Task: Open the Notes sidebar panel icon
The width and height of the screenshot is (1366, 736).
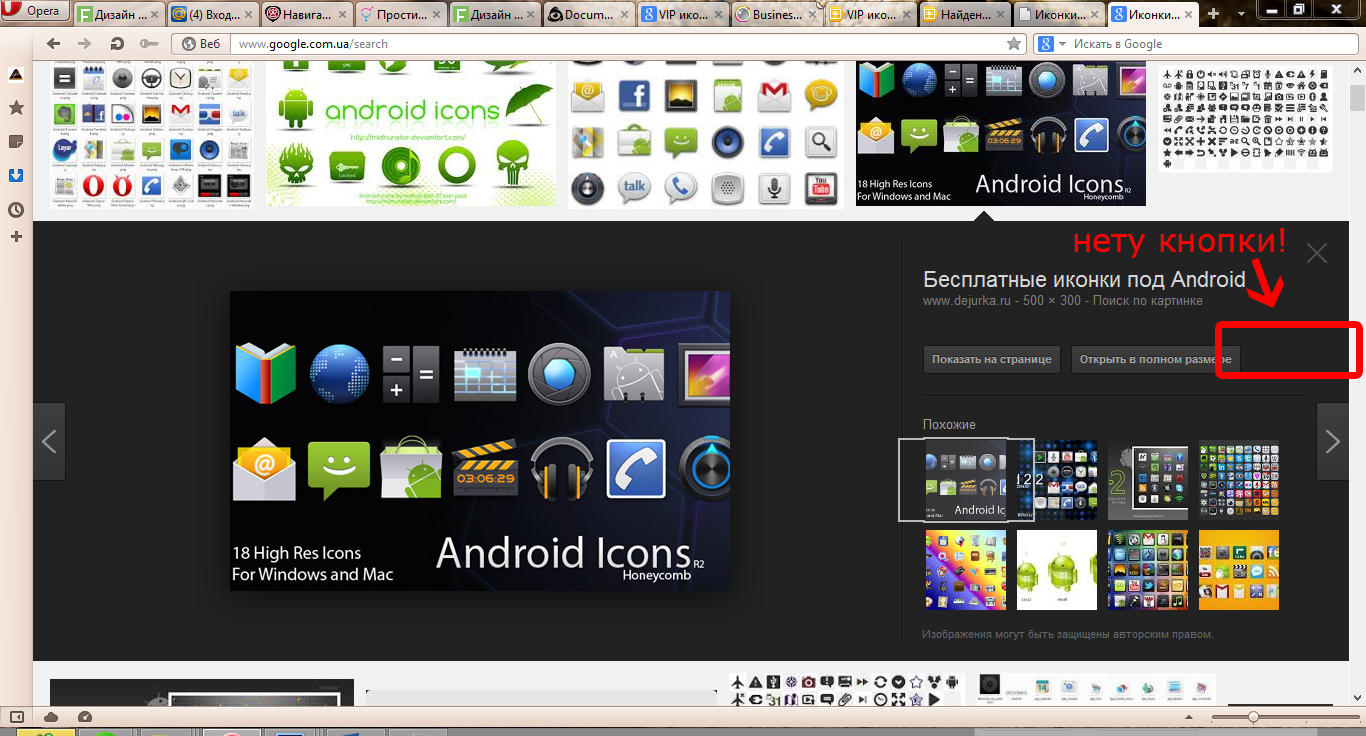Action: tap(15, 141)
